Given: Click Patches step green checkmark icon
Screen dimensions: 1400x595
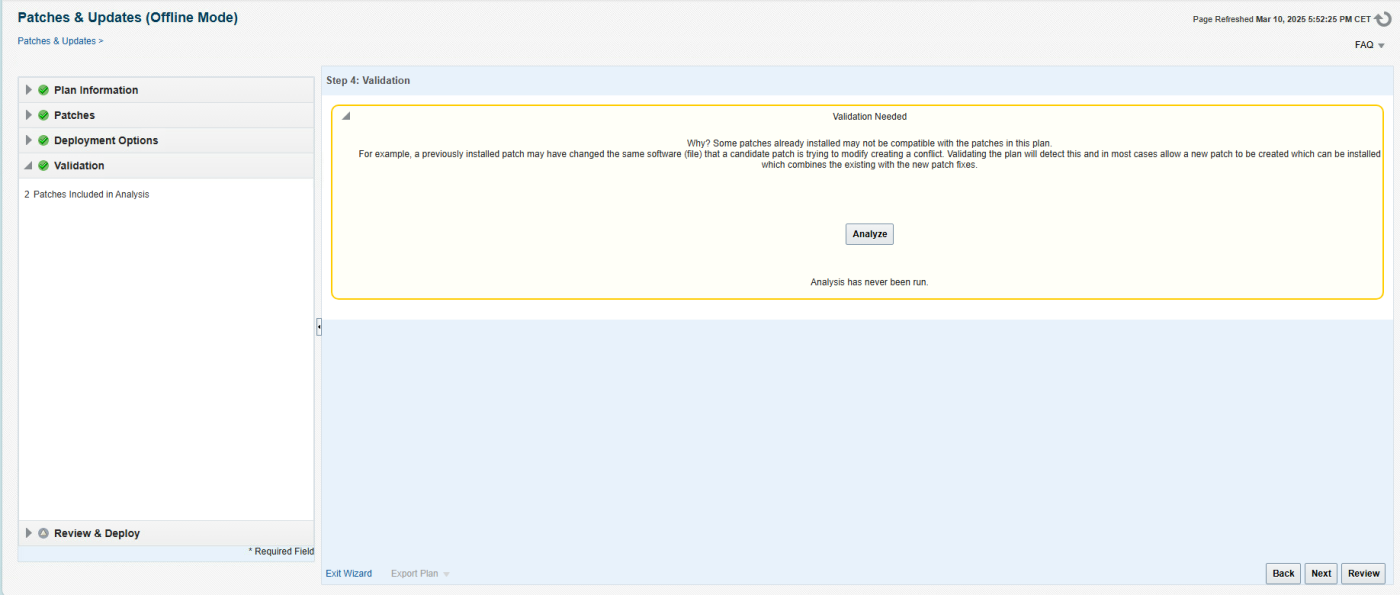Looking at the screenshot, I should coord(44,115).
